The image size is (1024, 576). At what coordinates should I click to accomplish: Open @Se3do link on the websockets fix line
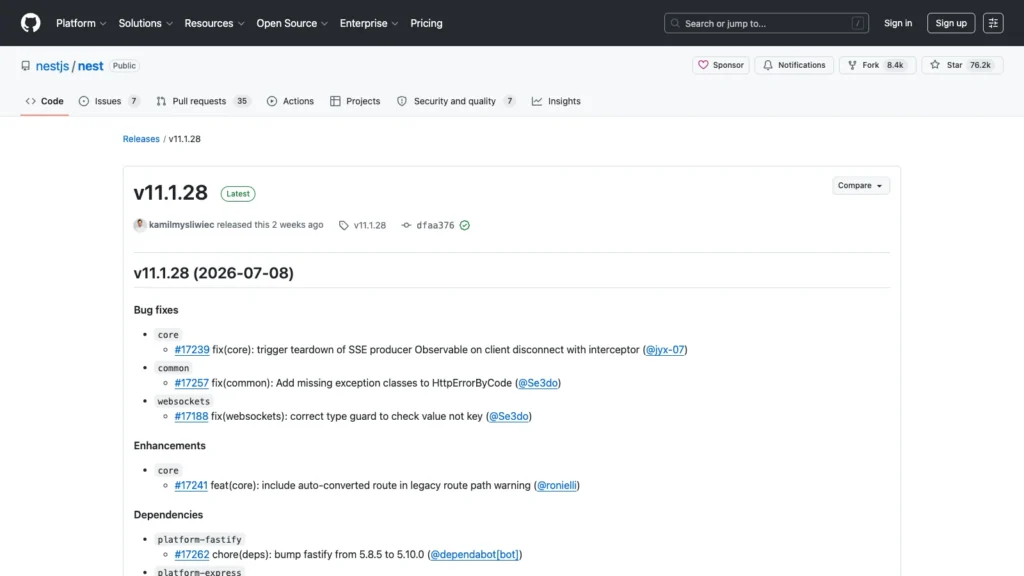pyautogui.click(x=509, y=417)
